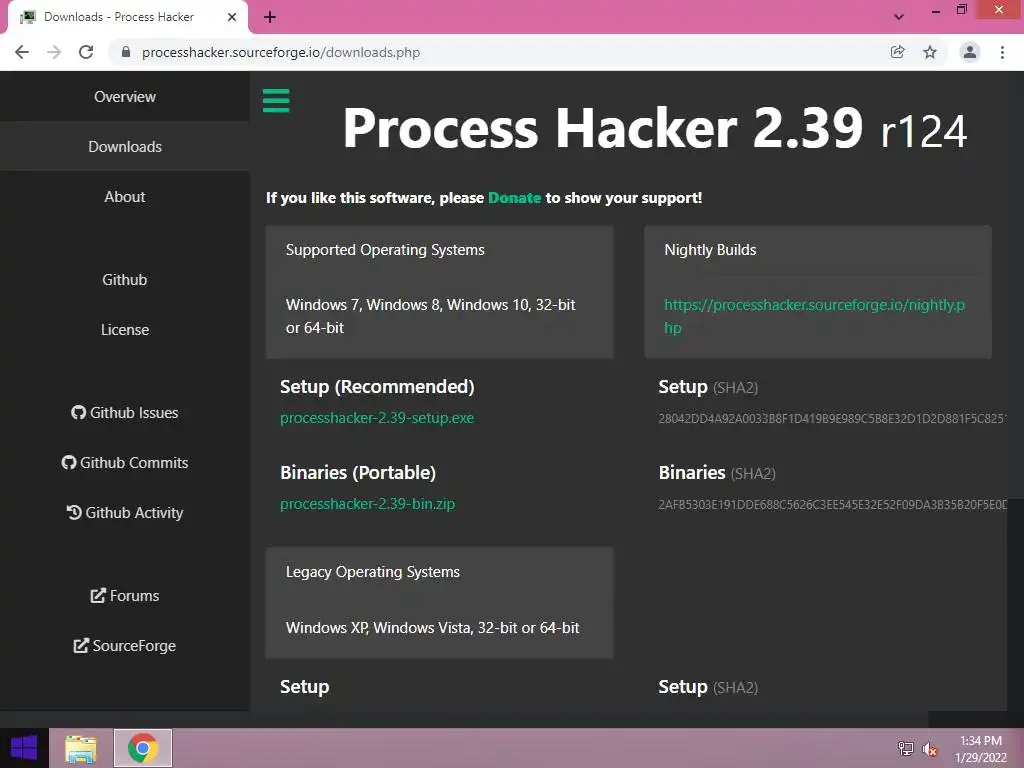
Task: Open Chrome three-dot menu
Action: (x=1002, y=52)
